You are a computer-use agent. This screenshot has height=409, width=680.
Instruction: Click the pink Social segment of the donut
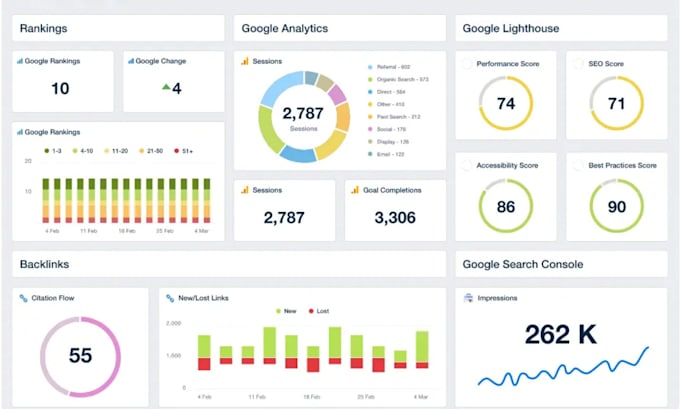(337, 95)
